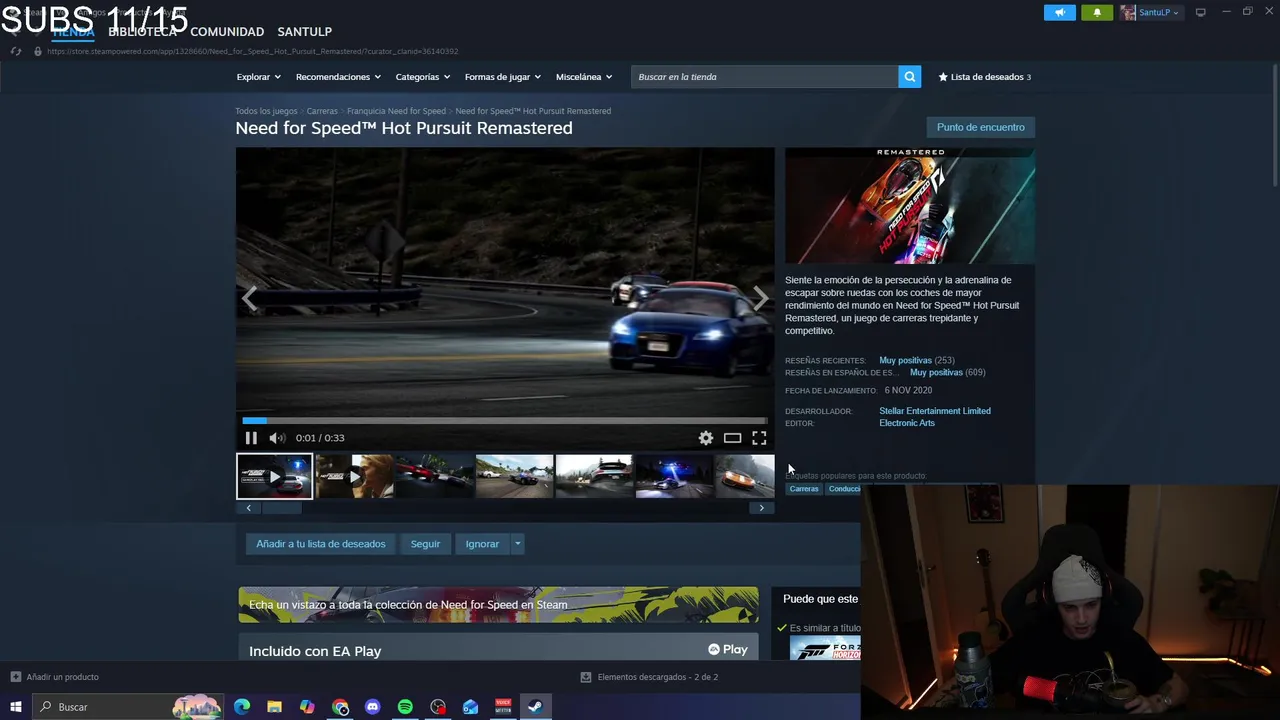This screenshot has width=1280, height=720.
Task: Expand the Miscelánea menu
Action: [584, 77]
